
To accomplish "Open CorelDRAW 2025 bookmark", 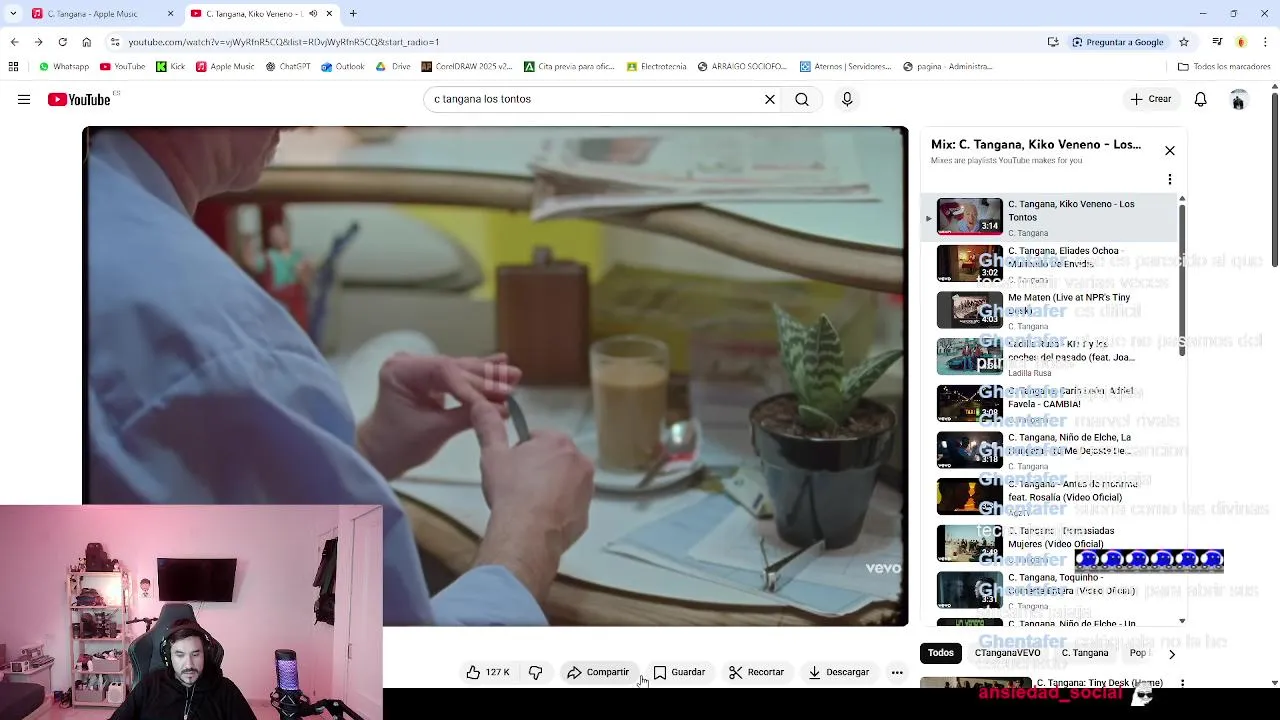I will (x=467, y=67).
